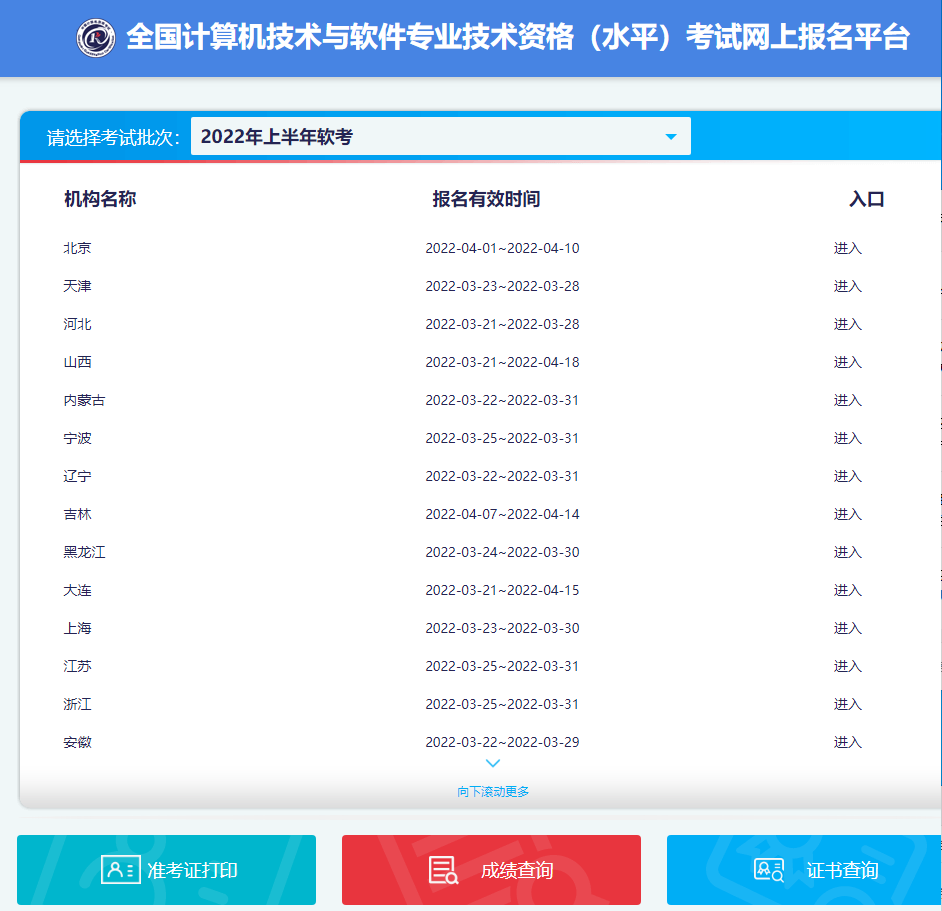The width and height of the screenshot is (942, 911).
Task: Click the down chevron above 向下滚动更多
Action: coord(493,764)
